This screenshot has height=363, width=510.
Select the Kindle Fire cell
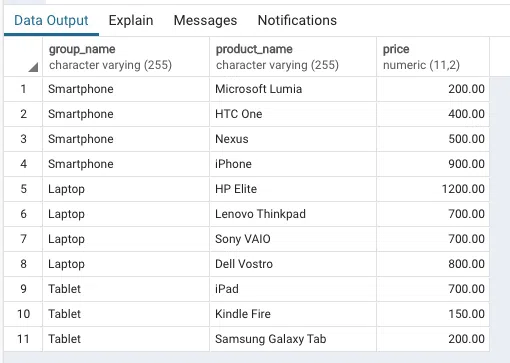[x=293, y=314]
